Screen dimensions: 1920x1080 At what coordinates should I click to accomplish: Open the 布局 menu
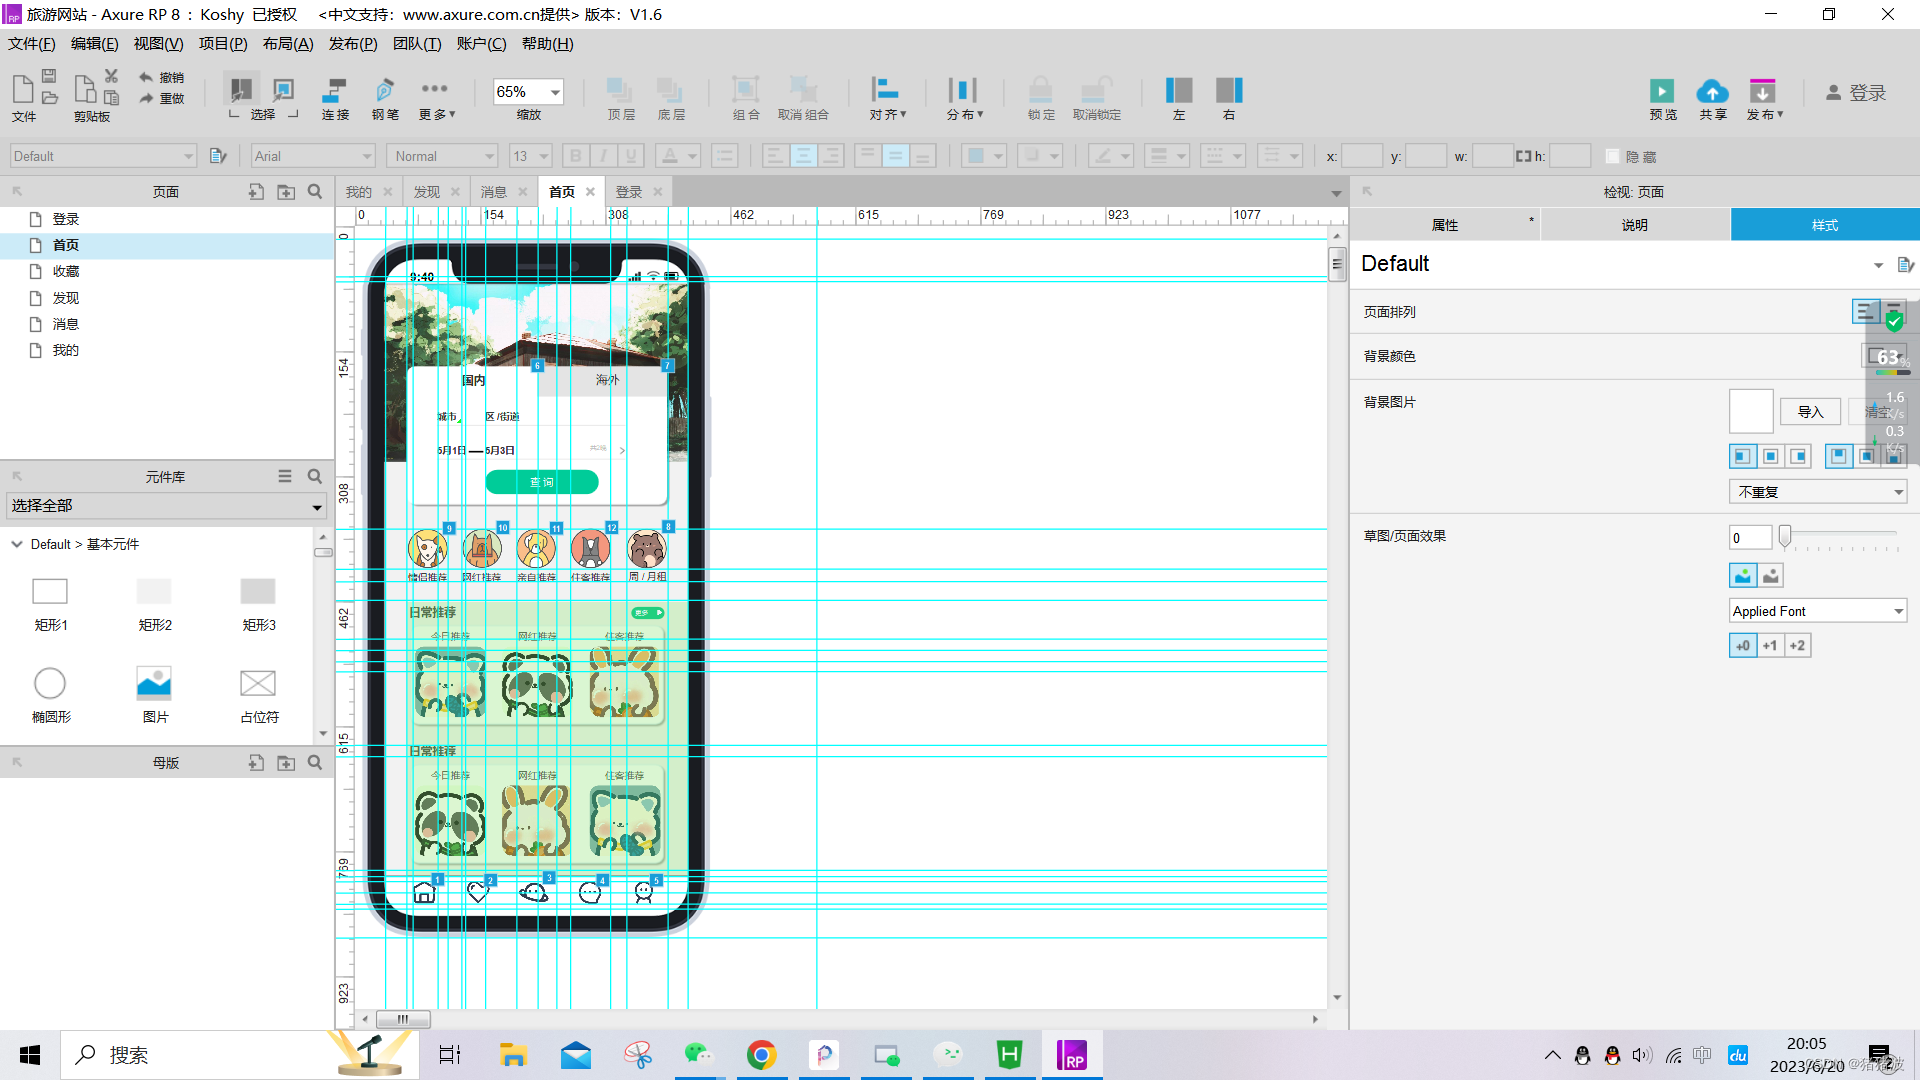pyautogui.click(x=288, y=44)
